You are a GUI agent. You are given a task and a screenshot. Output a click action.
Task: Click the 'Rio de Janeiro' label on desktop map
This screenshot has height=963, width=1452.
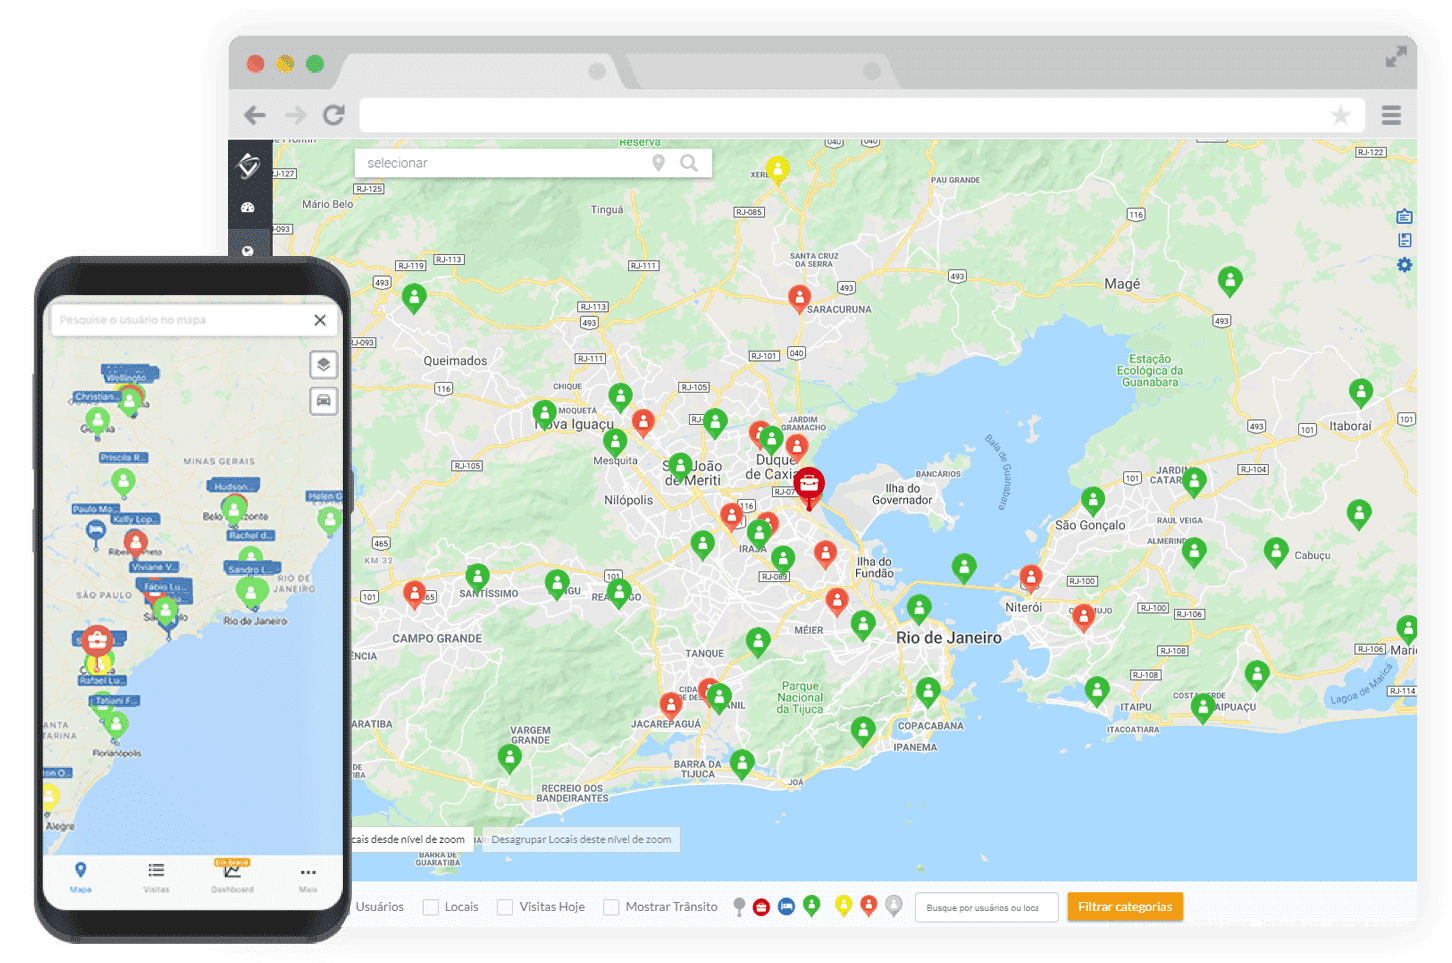coord(948,638)
